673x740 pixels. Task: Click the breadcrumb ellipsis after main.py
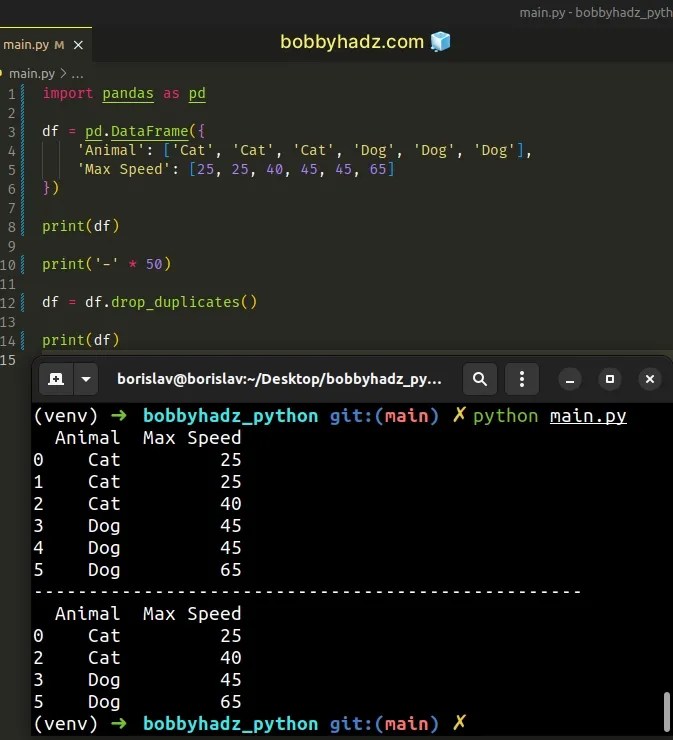(x=77, y=74)
